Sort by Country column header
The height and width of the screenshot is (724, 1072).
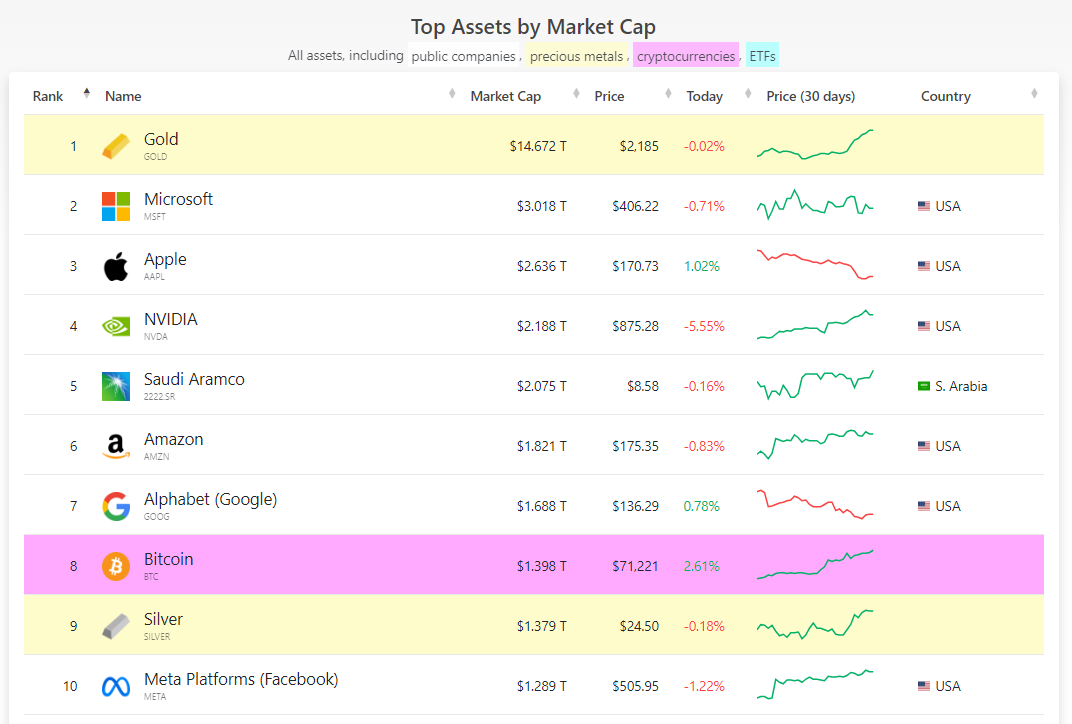point(946,96)
